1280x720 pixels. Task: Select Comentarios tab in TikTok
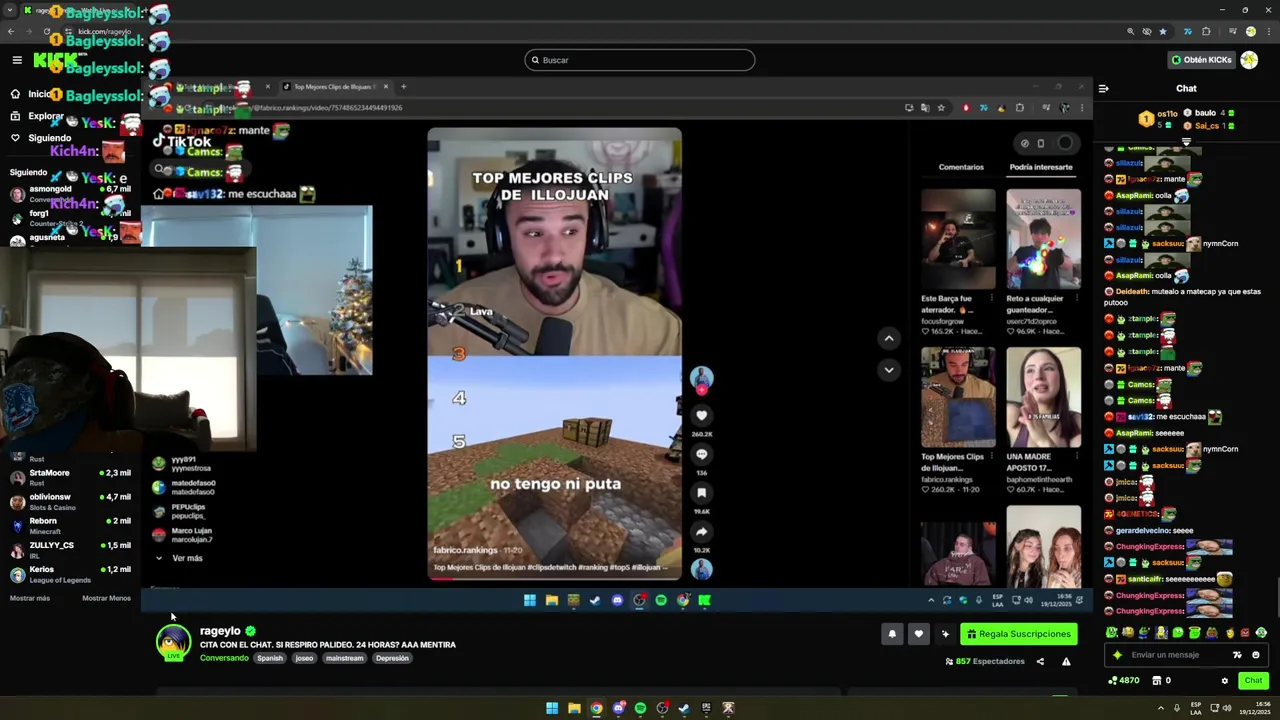coord(961,167)
